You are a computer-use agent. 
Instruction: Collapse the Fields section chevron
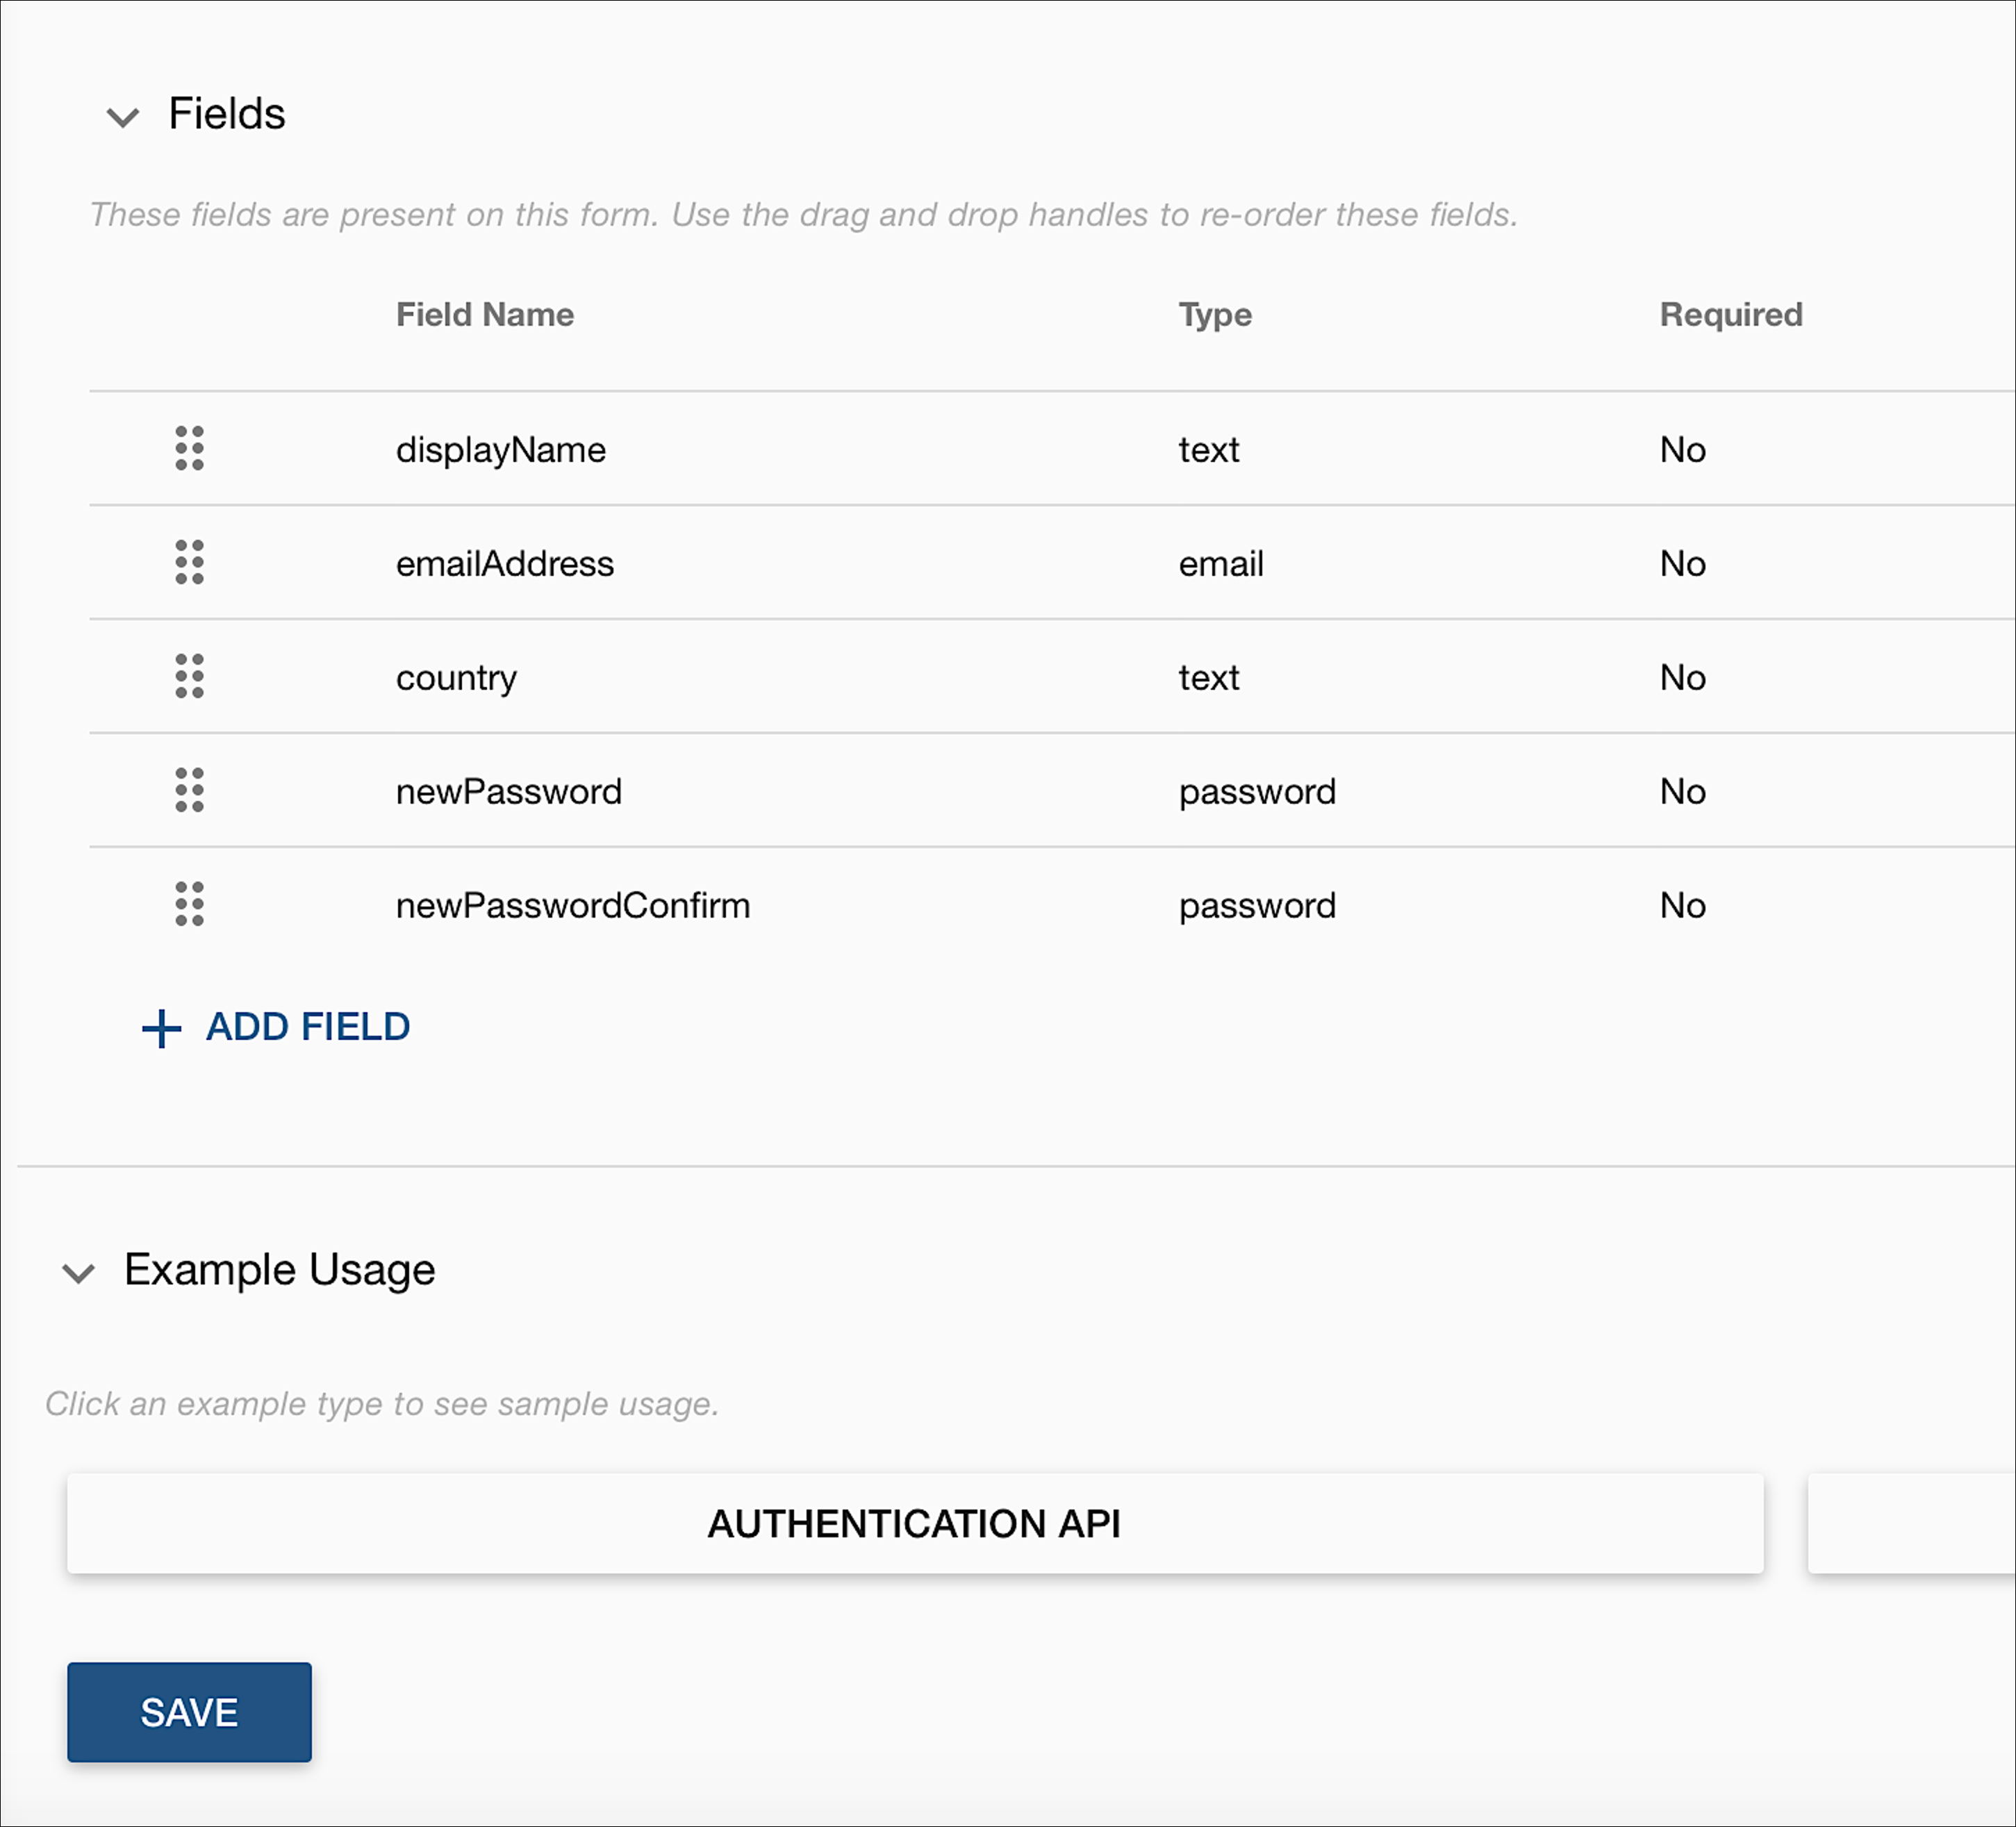coord(122,117)
